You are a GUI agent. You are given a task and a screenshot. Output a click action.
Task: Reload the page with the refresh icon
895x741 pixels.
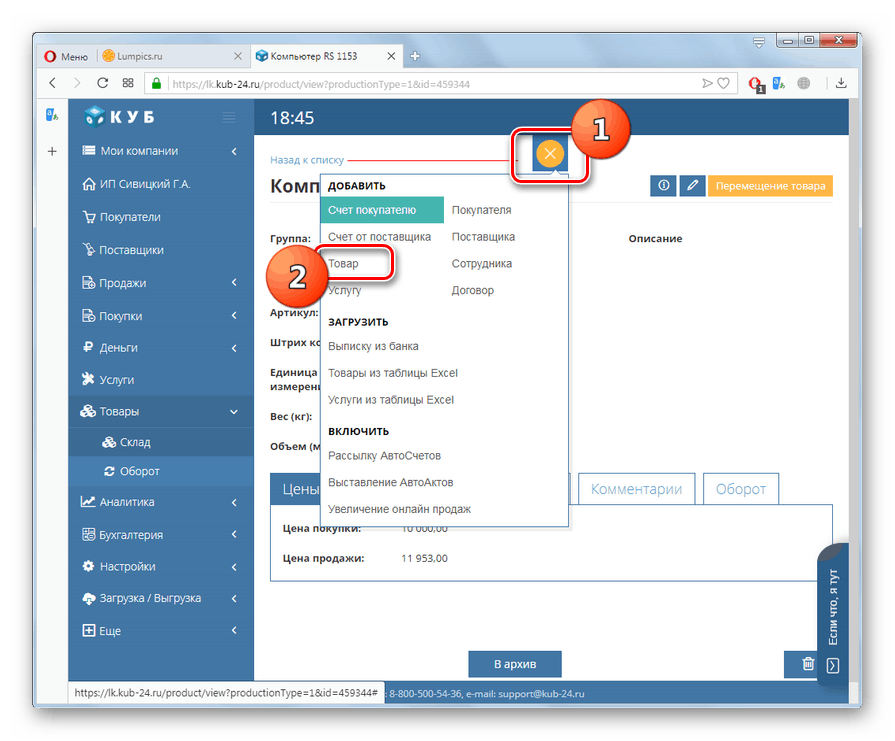pos(103,83)
